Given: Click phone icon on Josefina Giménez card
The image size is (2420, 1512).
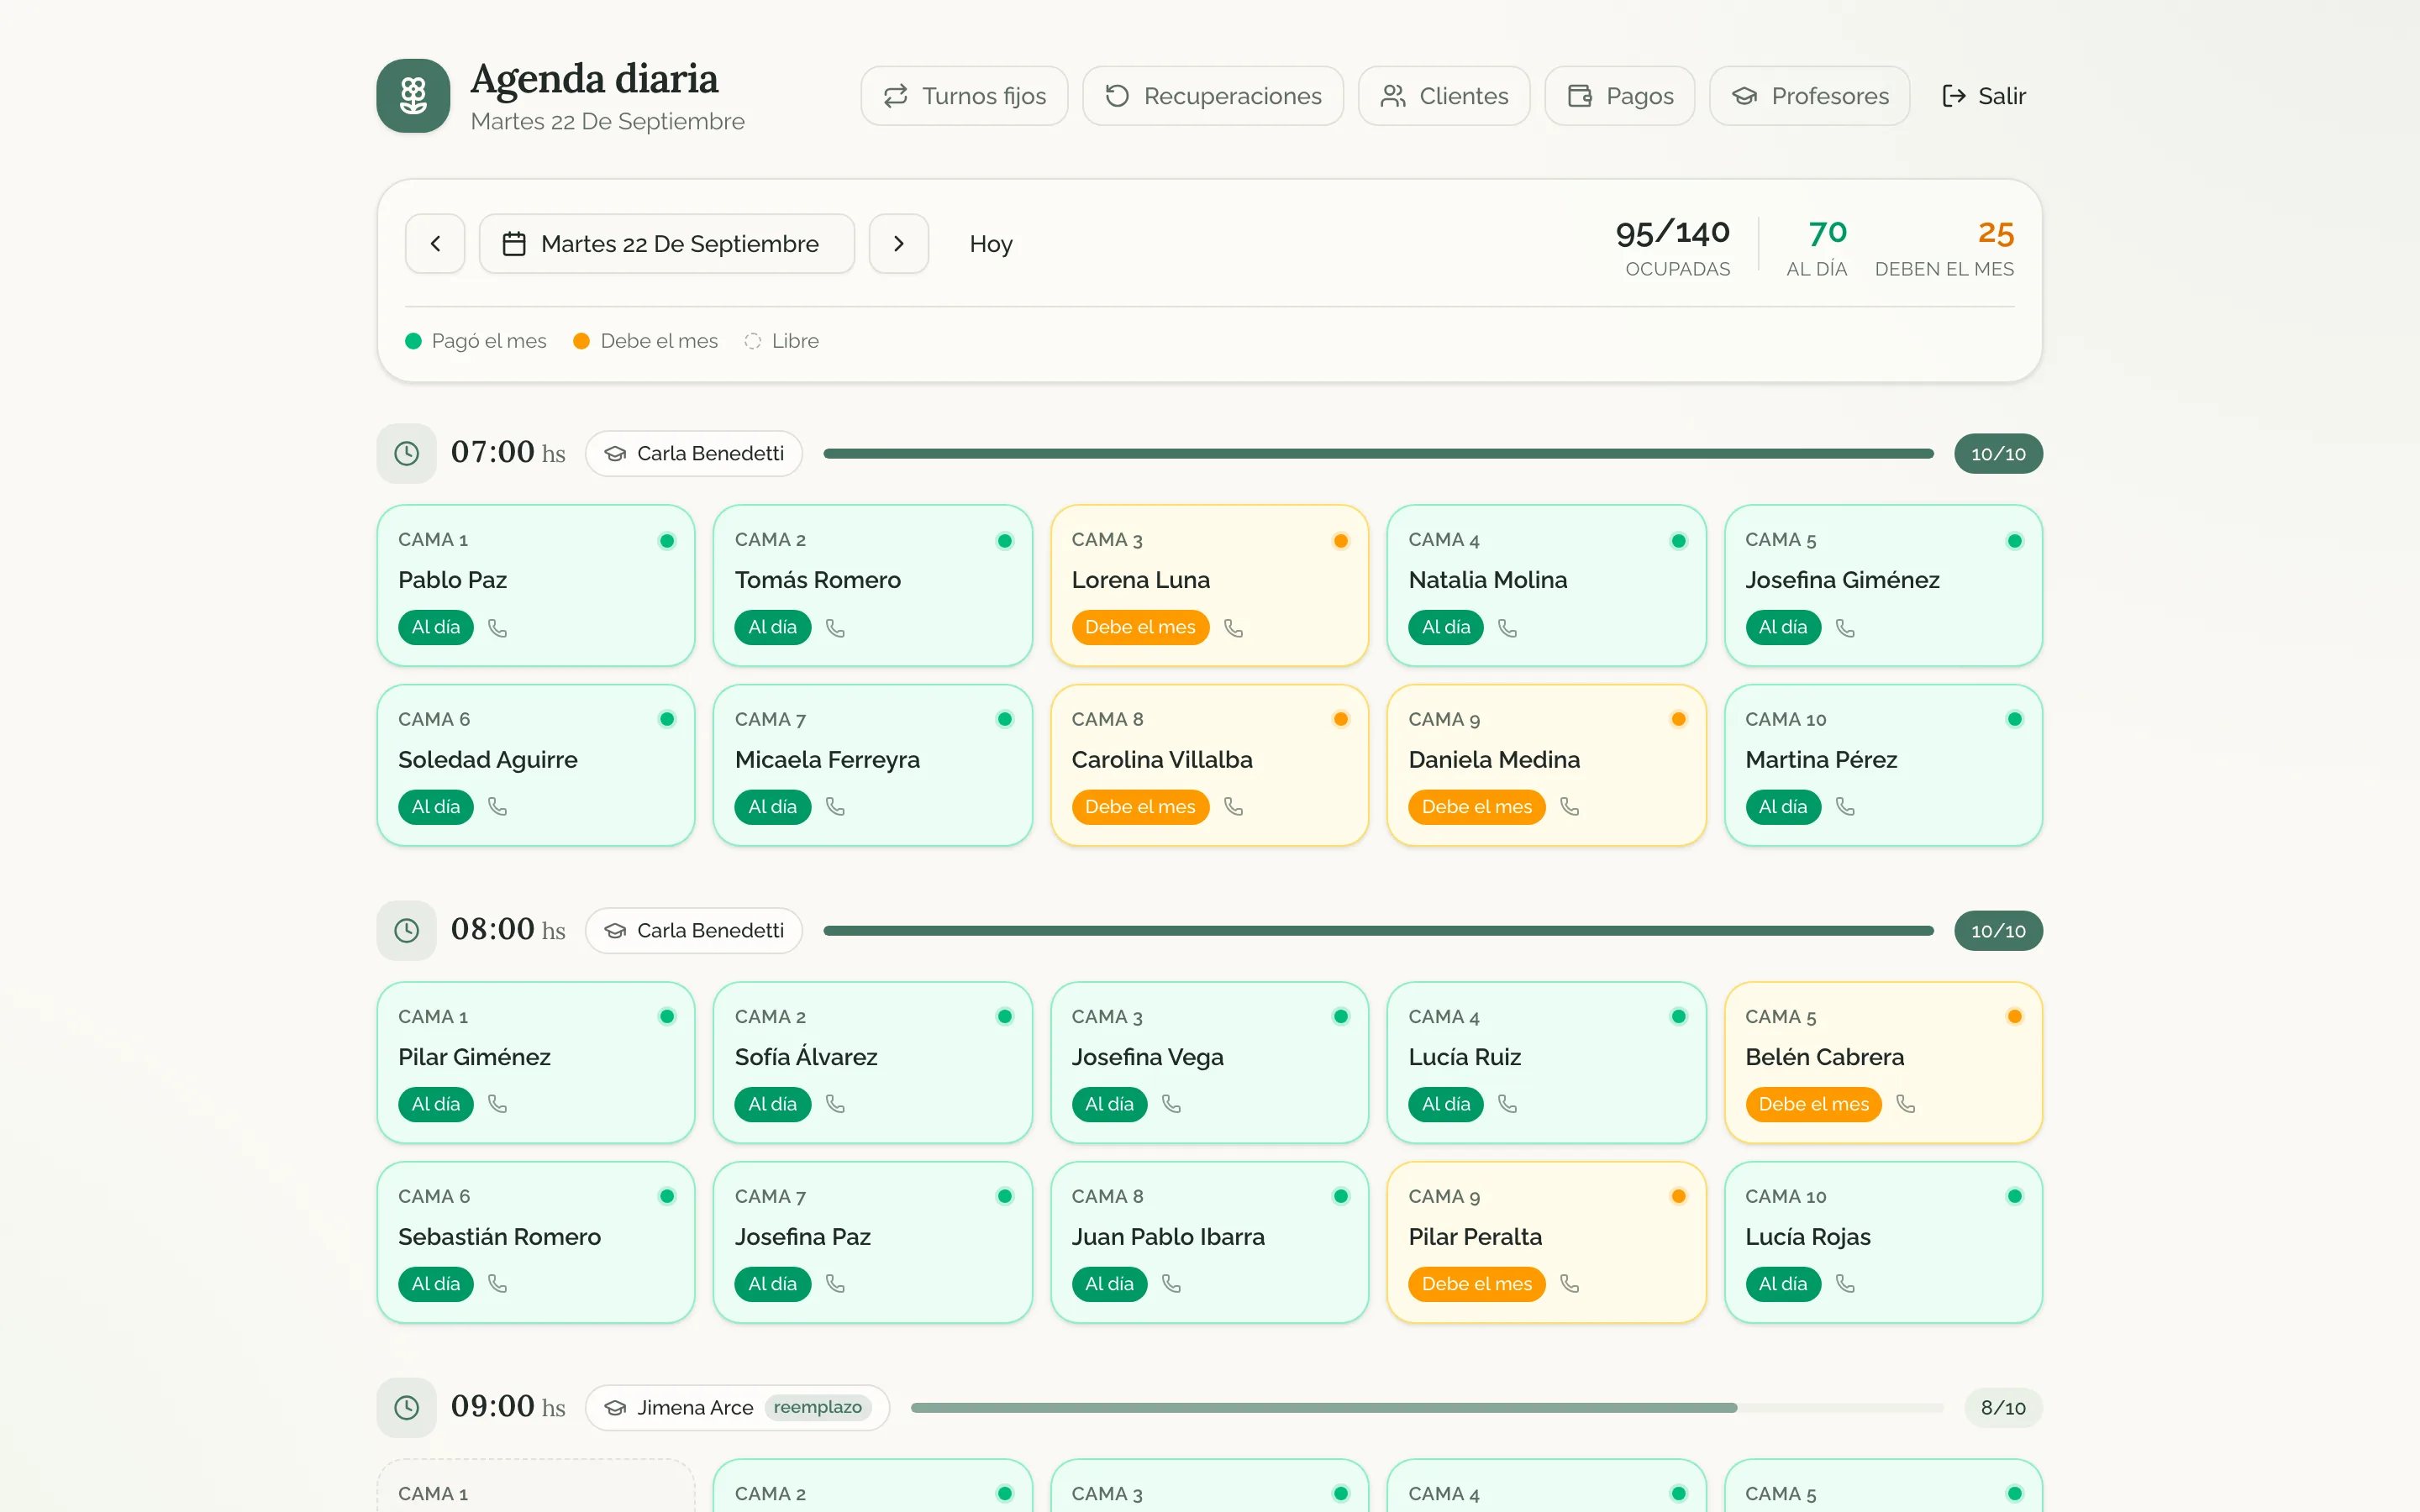Looking at the screenshot, I should [x=1845, y=628].
